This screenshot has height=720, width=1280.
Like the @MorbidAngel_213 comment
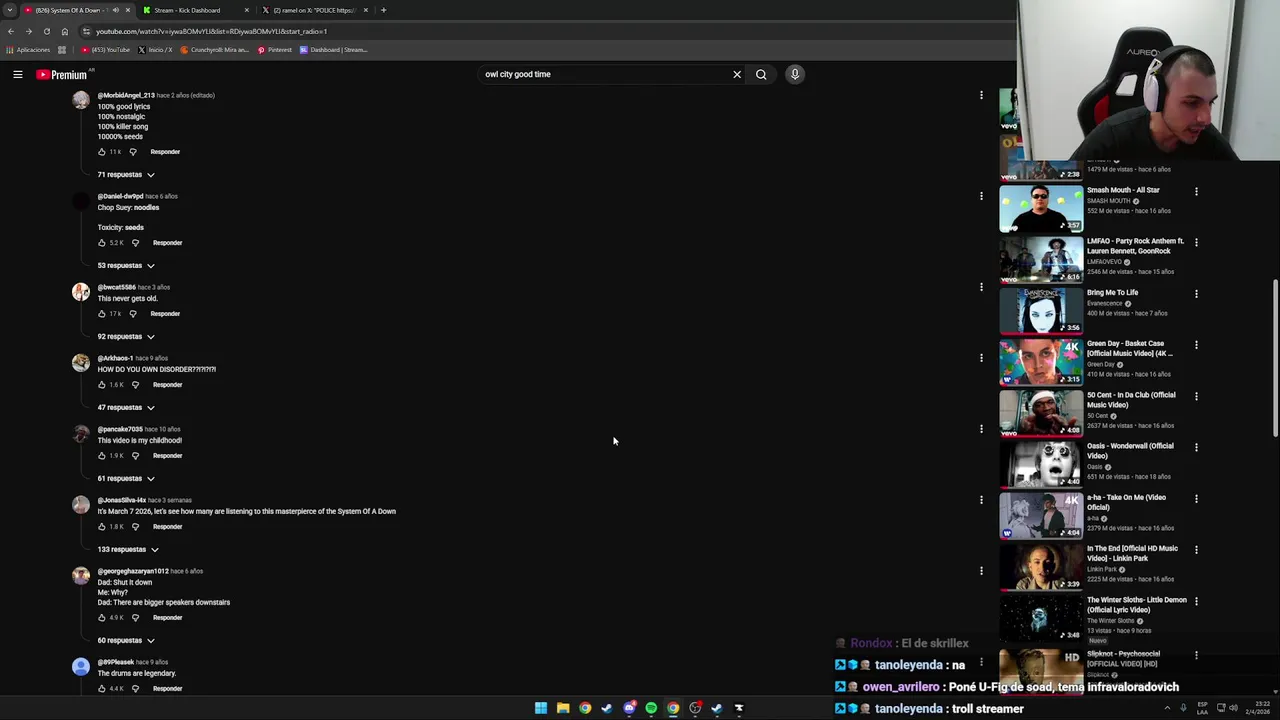coord(102,152)
